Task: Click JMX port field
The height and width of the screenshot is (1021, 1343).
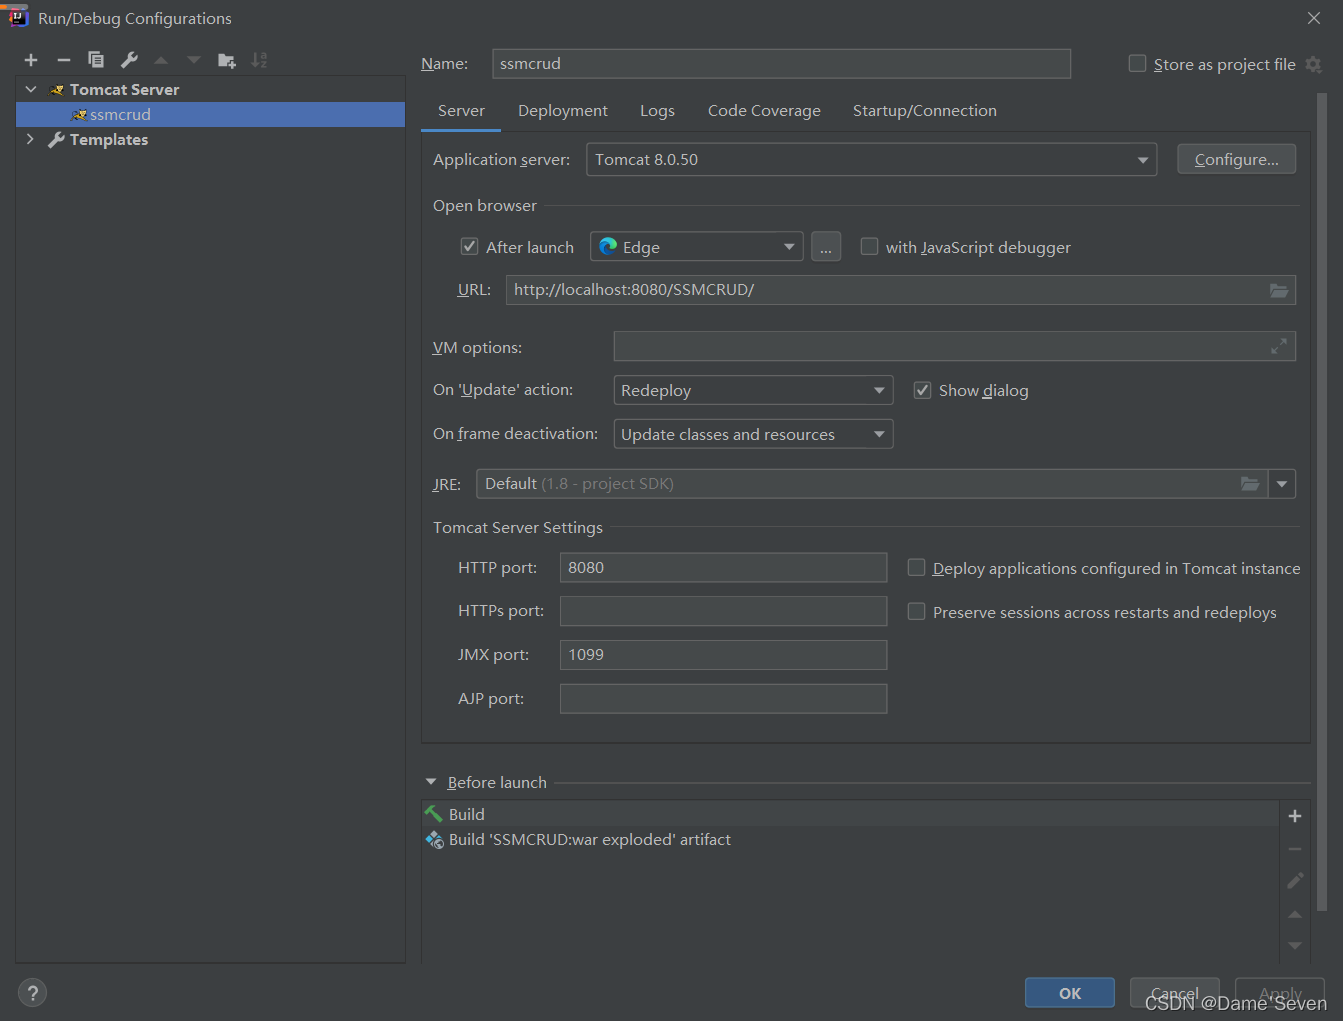Action: coord(723,655)
